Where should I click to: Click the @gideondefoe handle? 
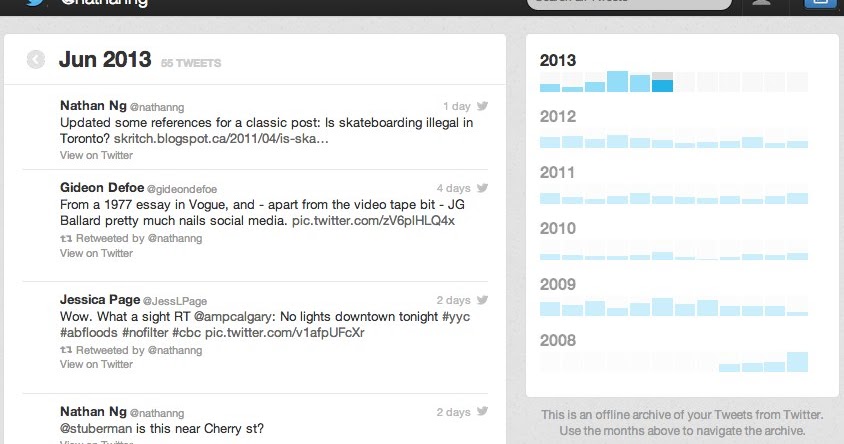(x=182, y=189)
